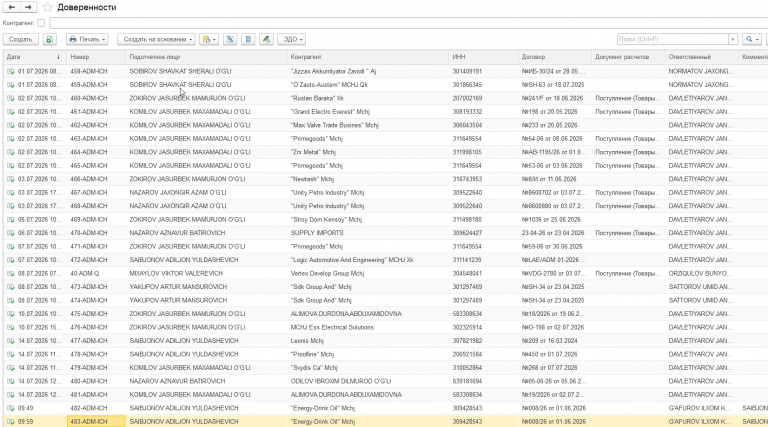
Task: Click the Контрагент filter input field
Action: (x=408, y=23)
